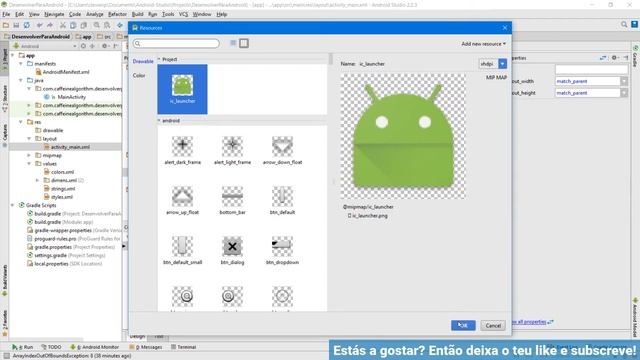The height and width of the screenshot is (360, 640).
Task: Collapse the Project resources section
Action: click(x=159, y=59)
